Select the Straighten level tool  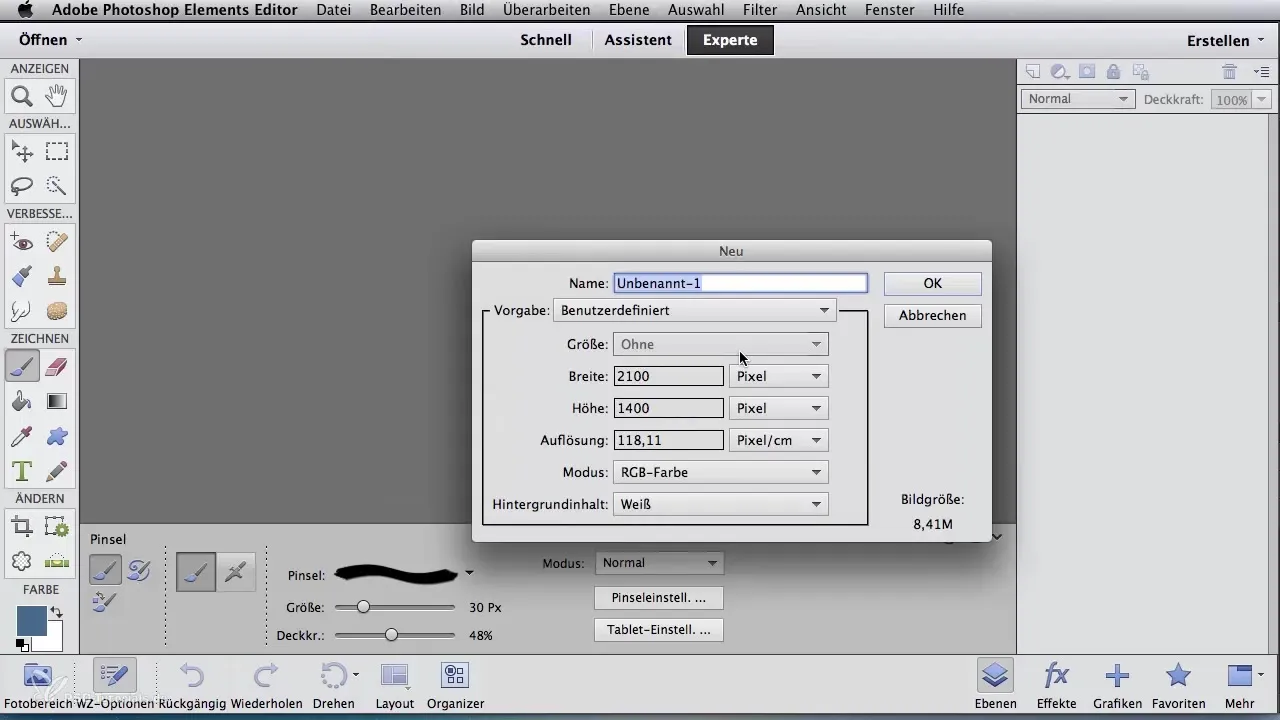pos(57,561)
